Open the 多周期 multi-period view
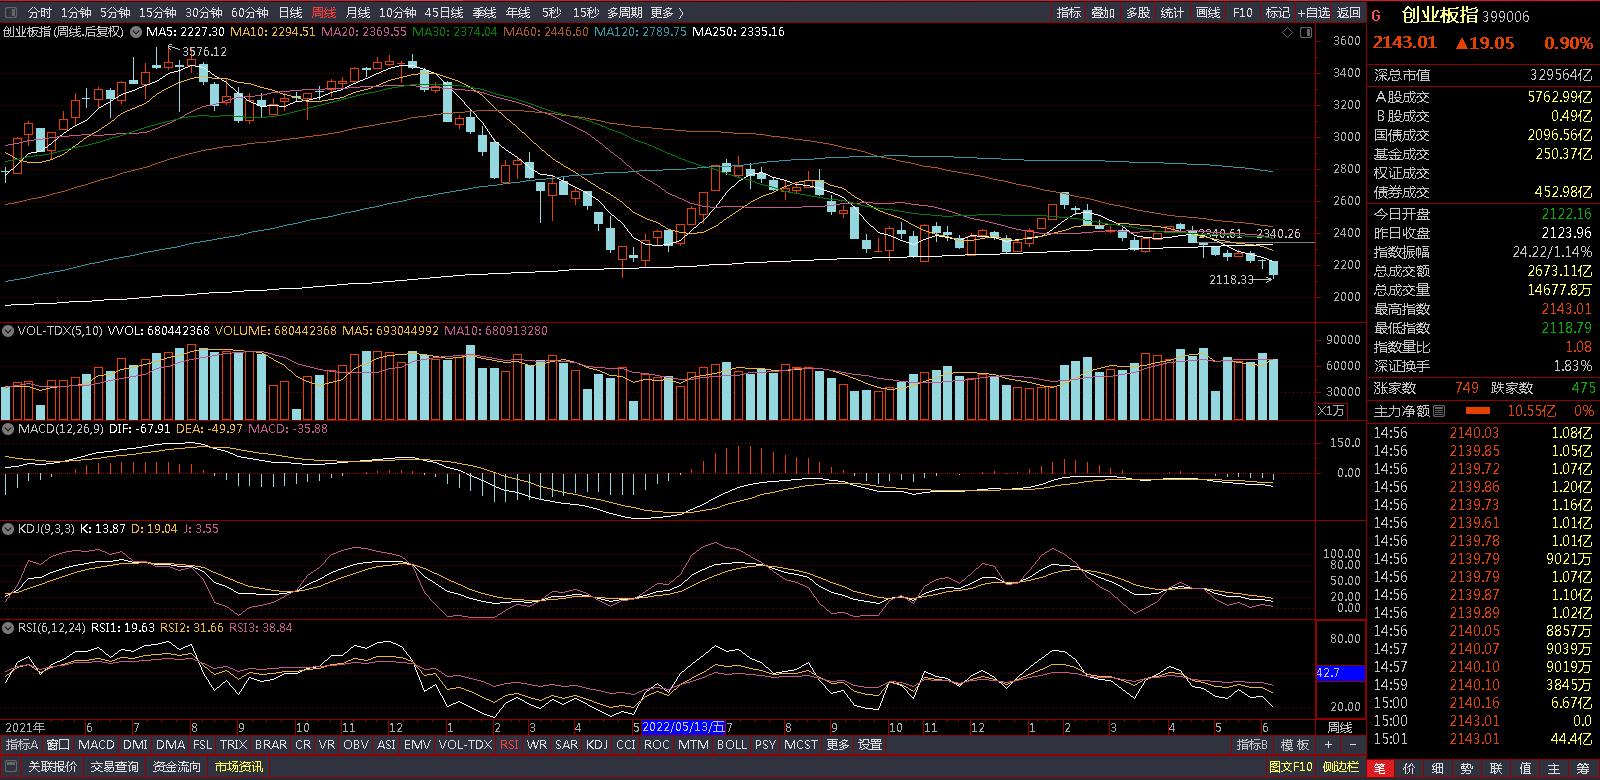 tap(624, 13)
